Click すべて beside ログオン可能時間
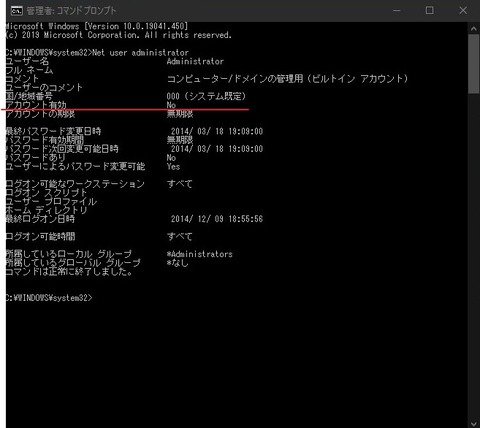The image size is (480, 428). click(180, 236)
